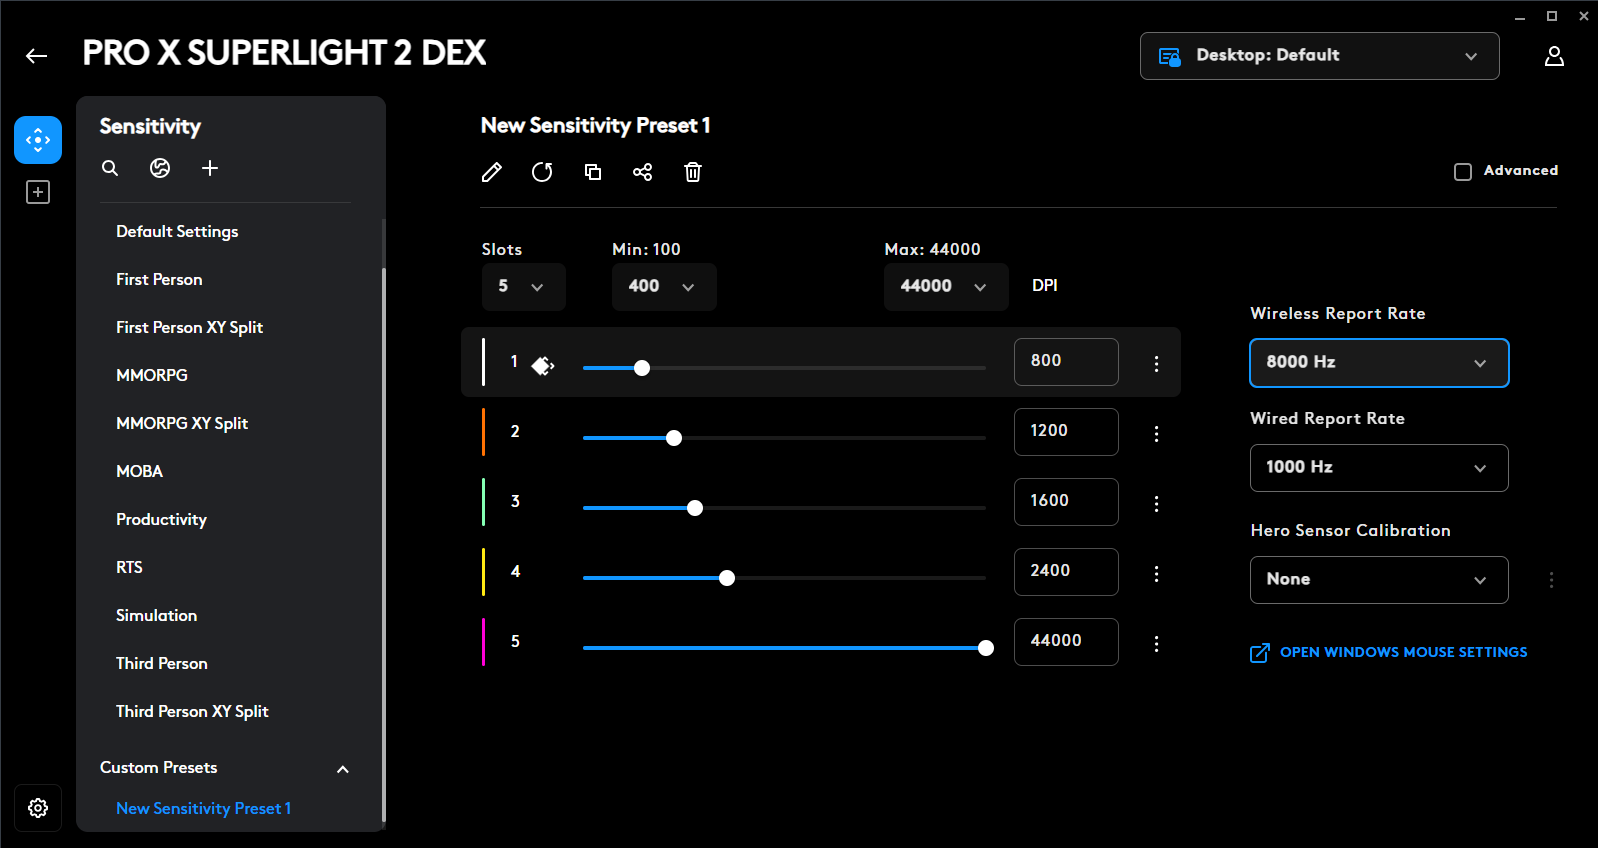
Task: Duplicate the preset with copy icon
Action: coord(593,172)
